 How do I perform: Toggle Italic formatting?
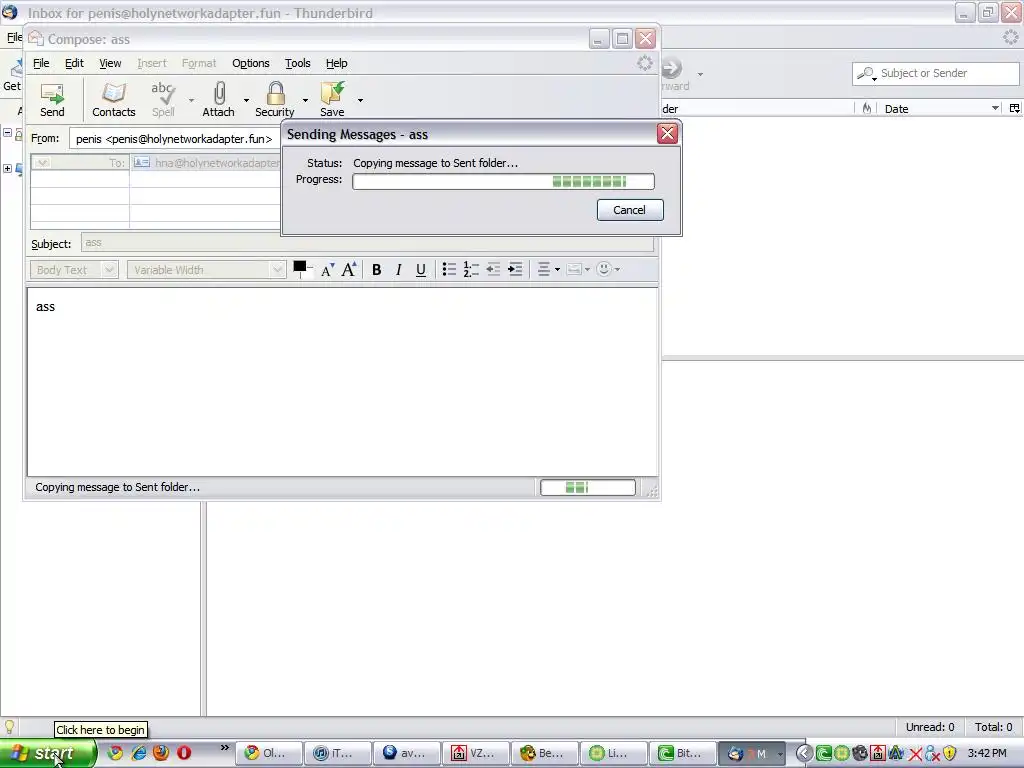398,270
